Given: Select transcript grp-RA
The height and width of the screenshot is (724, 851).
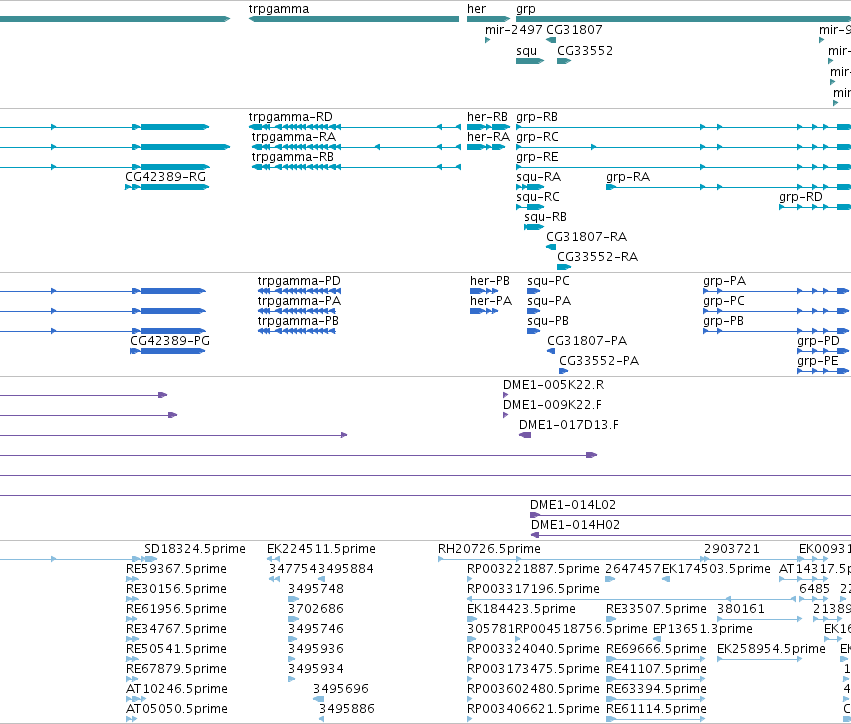Looking at the screenshot, I should [x=628, y=177].
